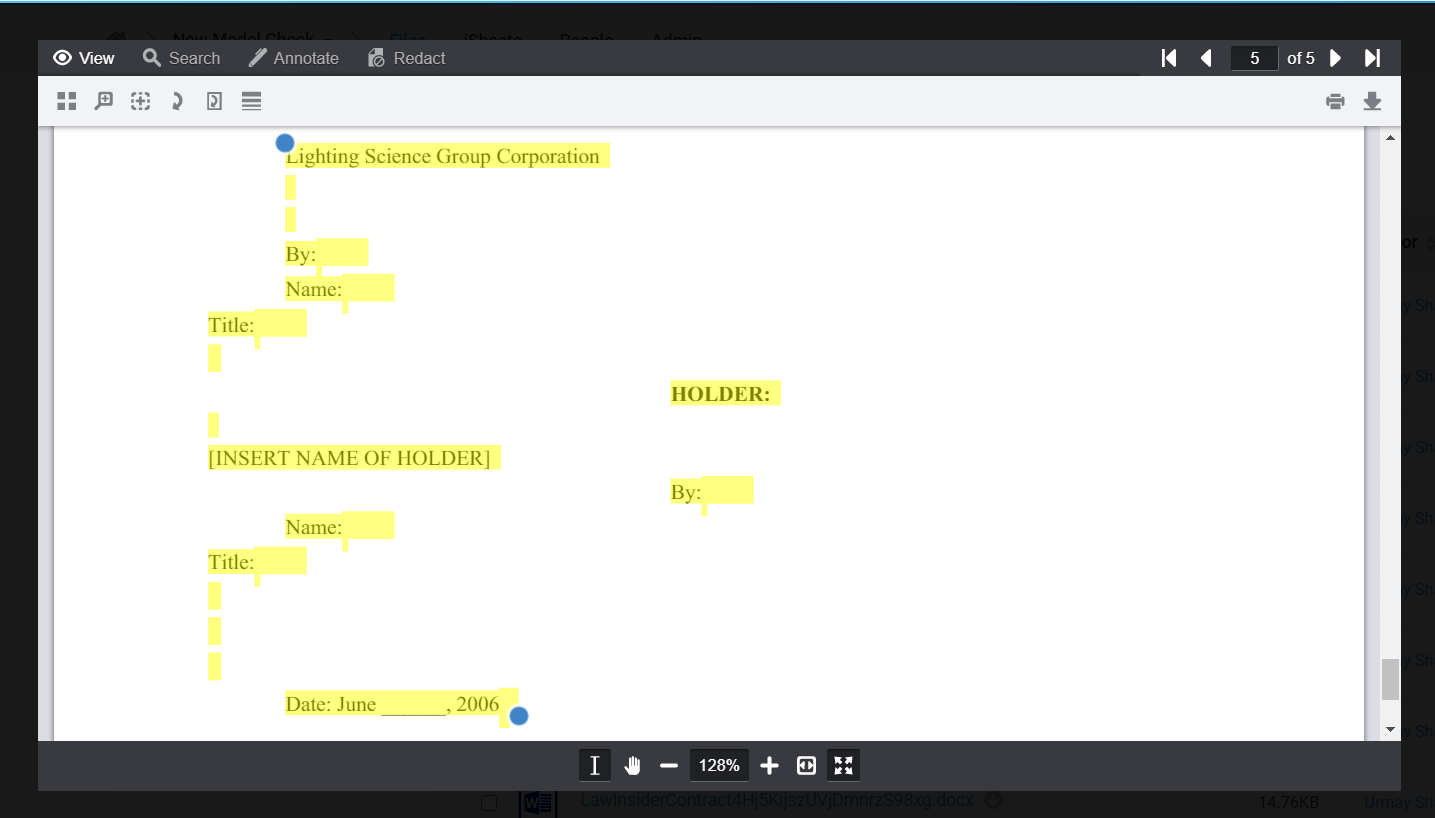Zoom out with the minus button
Screen dimensions: 1435x818
coord(669,766)
